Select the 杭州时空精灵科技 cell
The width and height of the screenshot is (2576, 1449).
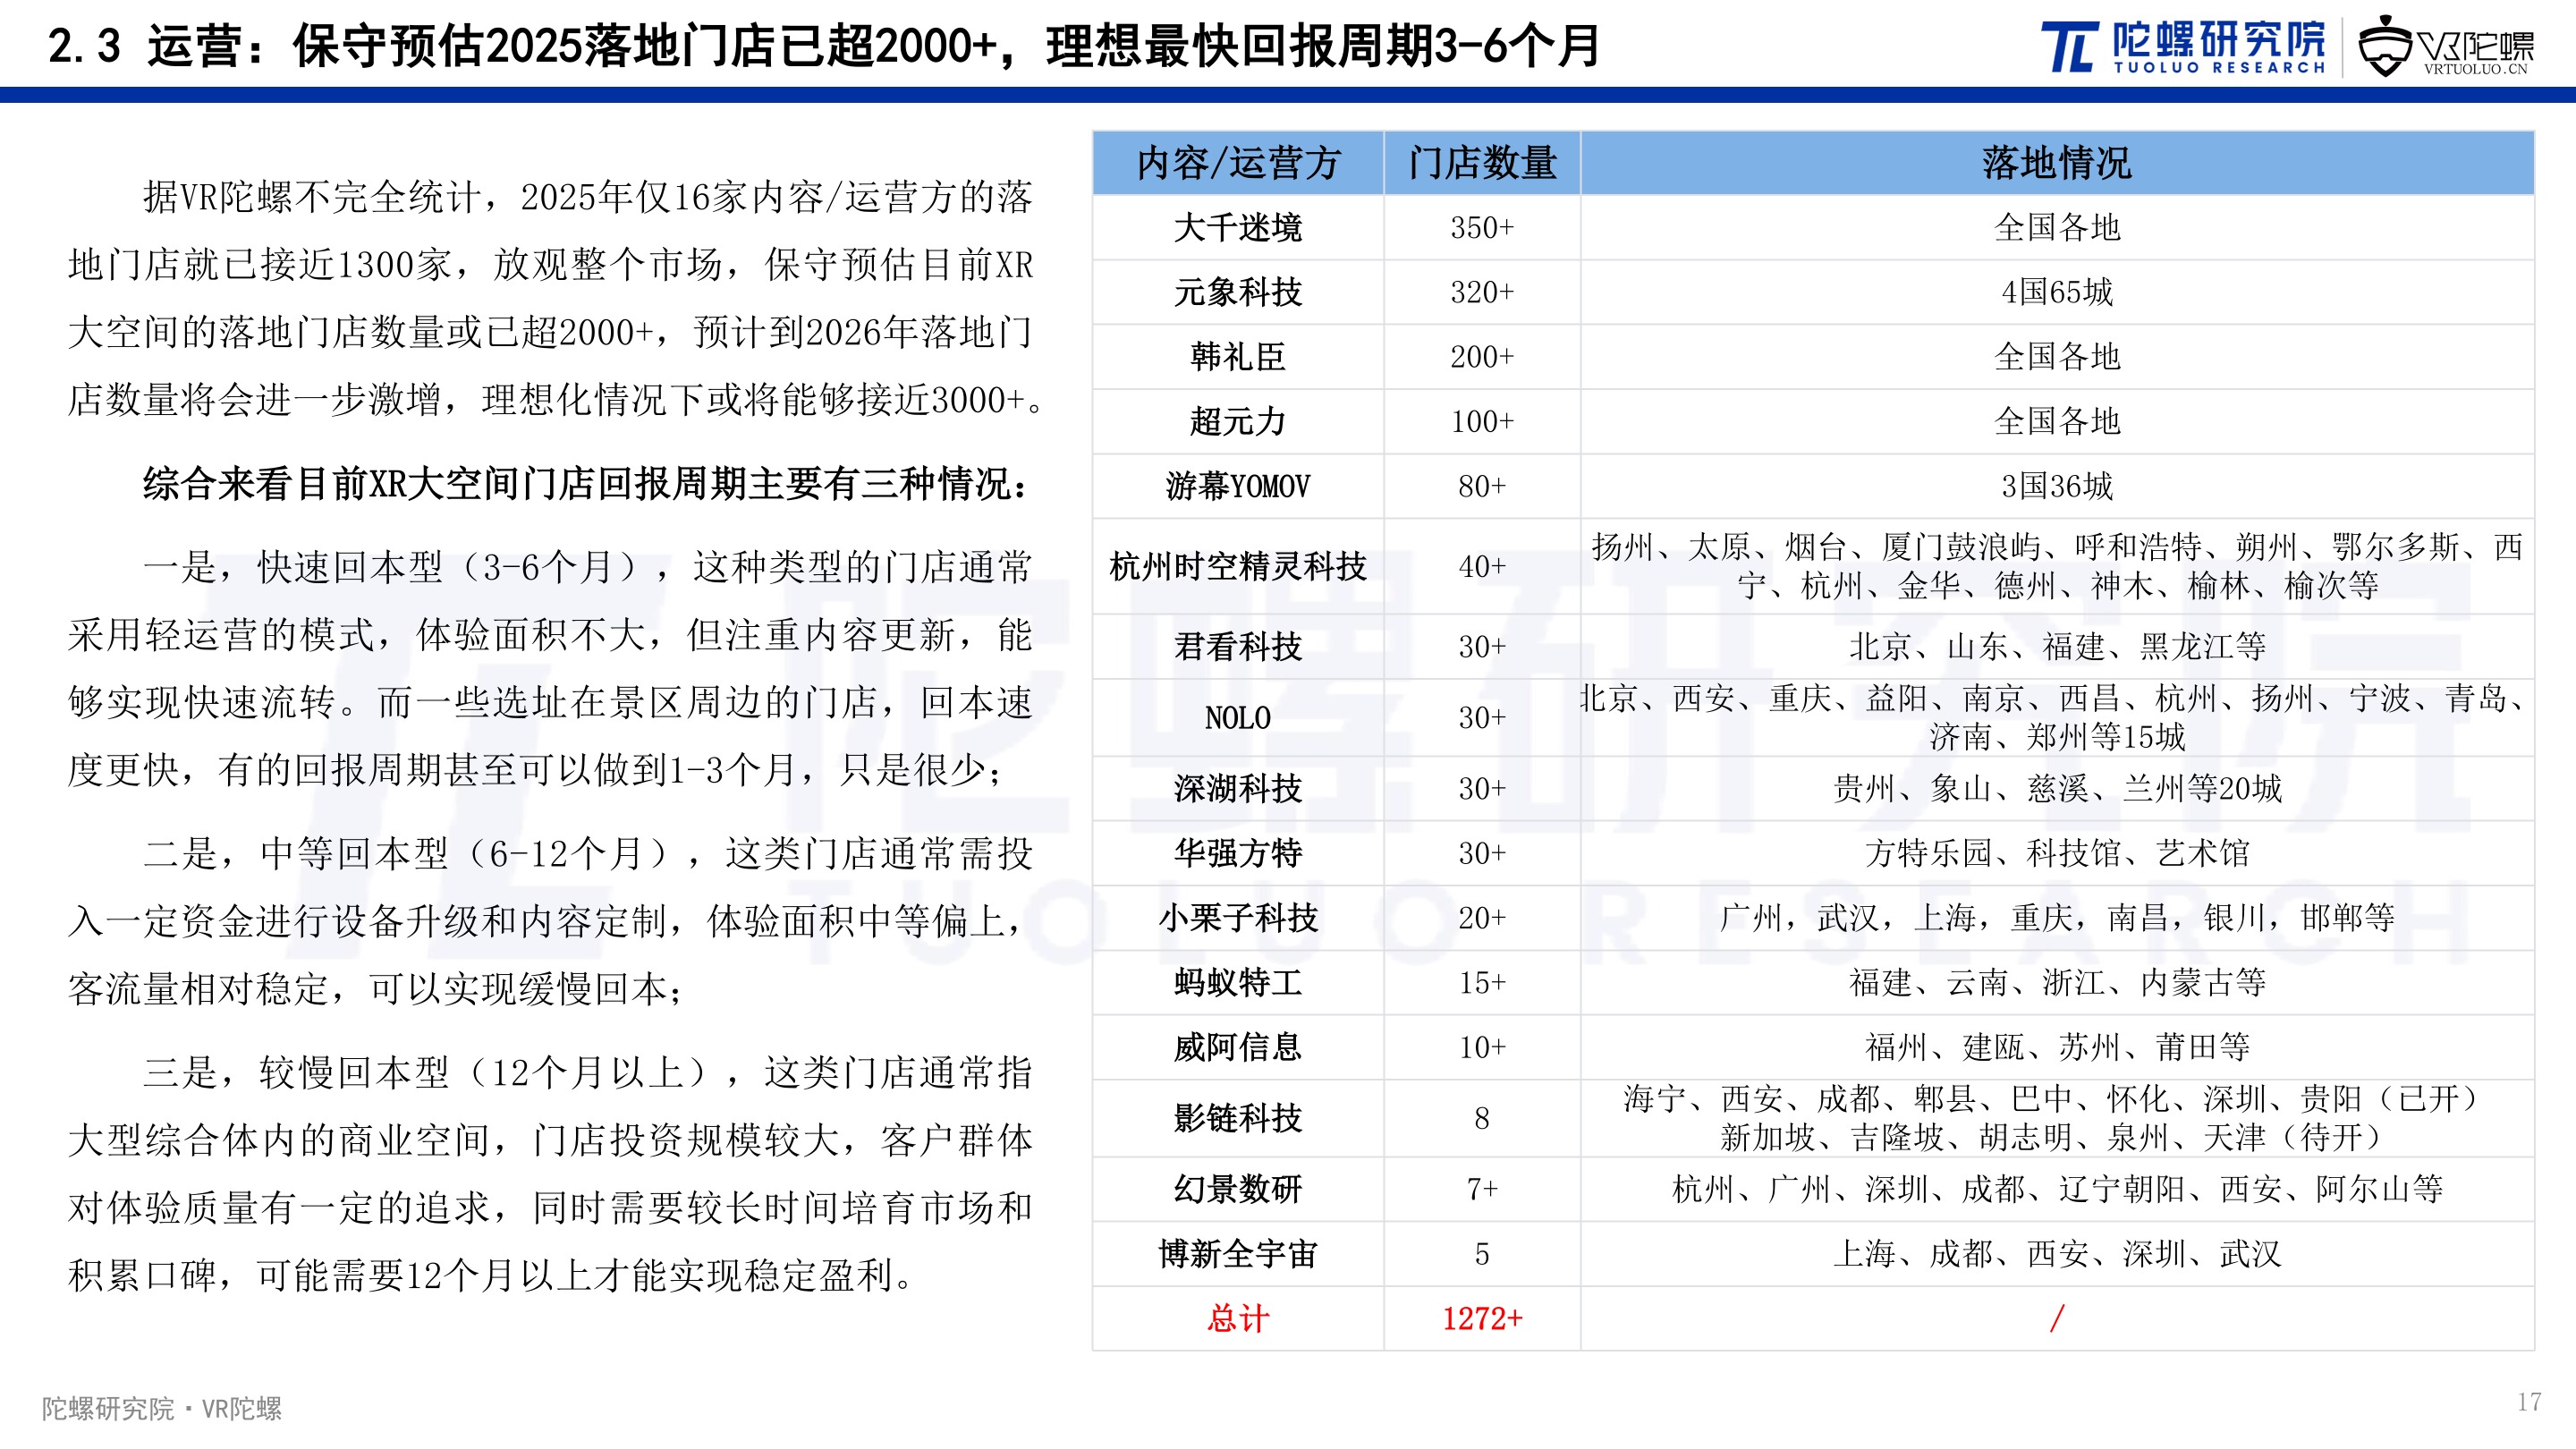1237,566
